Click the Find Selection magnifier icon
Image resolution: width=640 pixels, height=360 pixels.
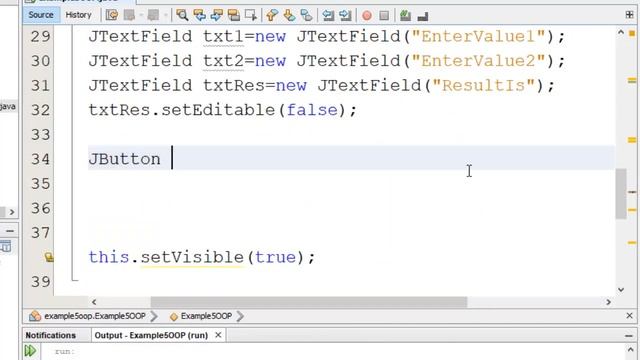[x=182, y=16]
